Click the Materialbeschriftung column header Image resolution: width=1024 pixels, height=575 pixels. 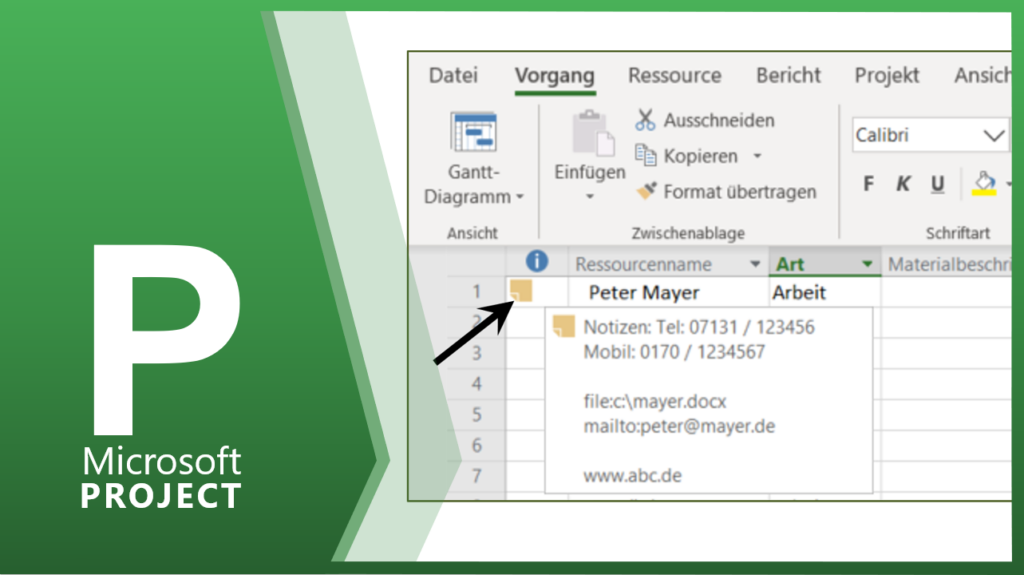click(x=948, y=264)
